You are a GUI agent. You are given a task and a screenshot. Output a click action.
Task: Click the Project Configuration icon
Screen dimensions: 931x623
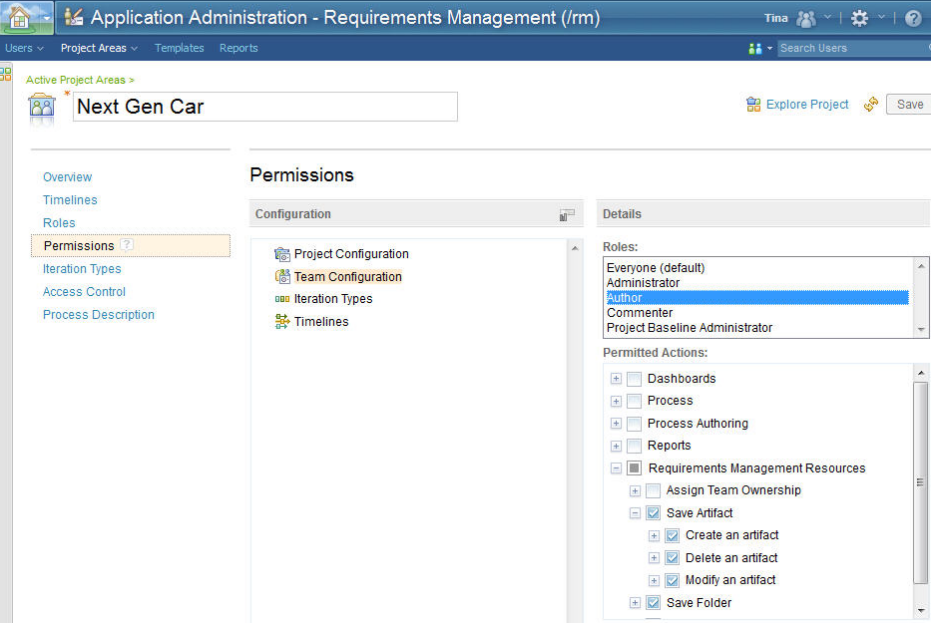coord(282,254)
